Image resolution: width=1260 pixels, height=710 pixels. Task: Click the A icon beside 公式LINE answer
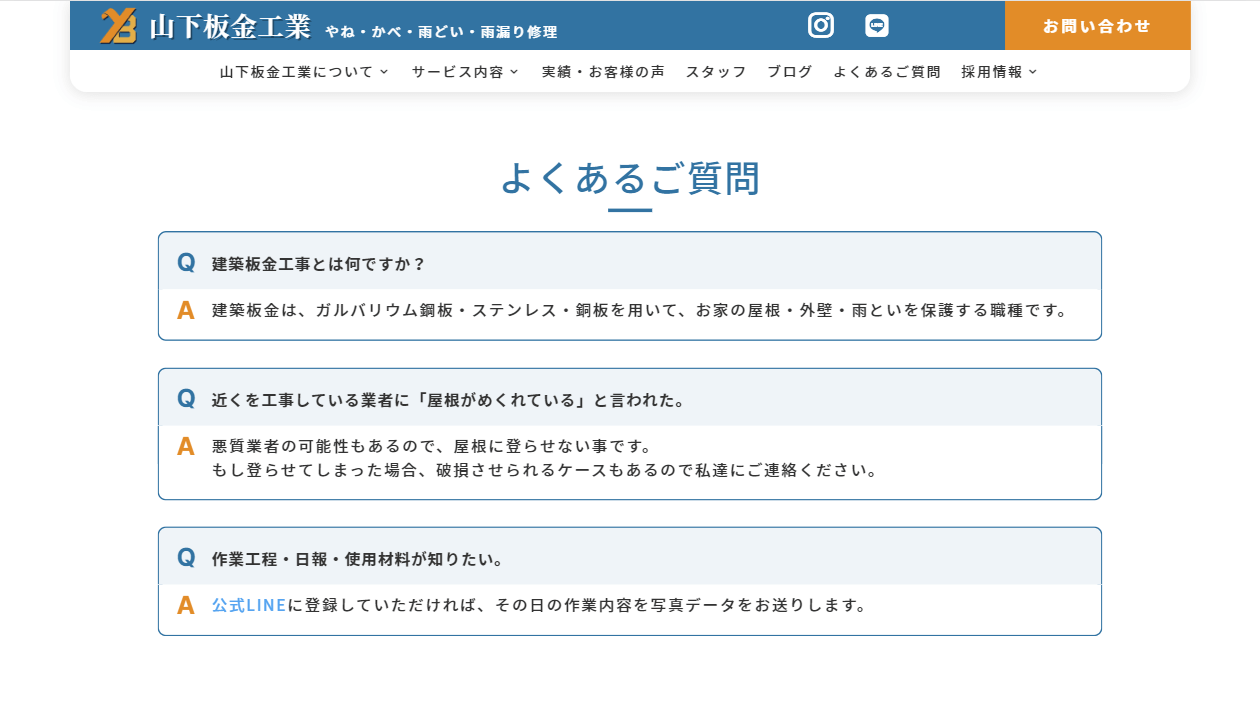(x=186, y=606)
